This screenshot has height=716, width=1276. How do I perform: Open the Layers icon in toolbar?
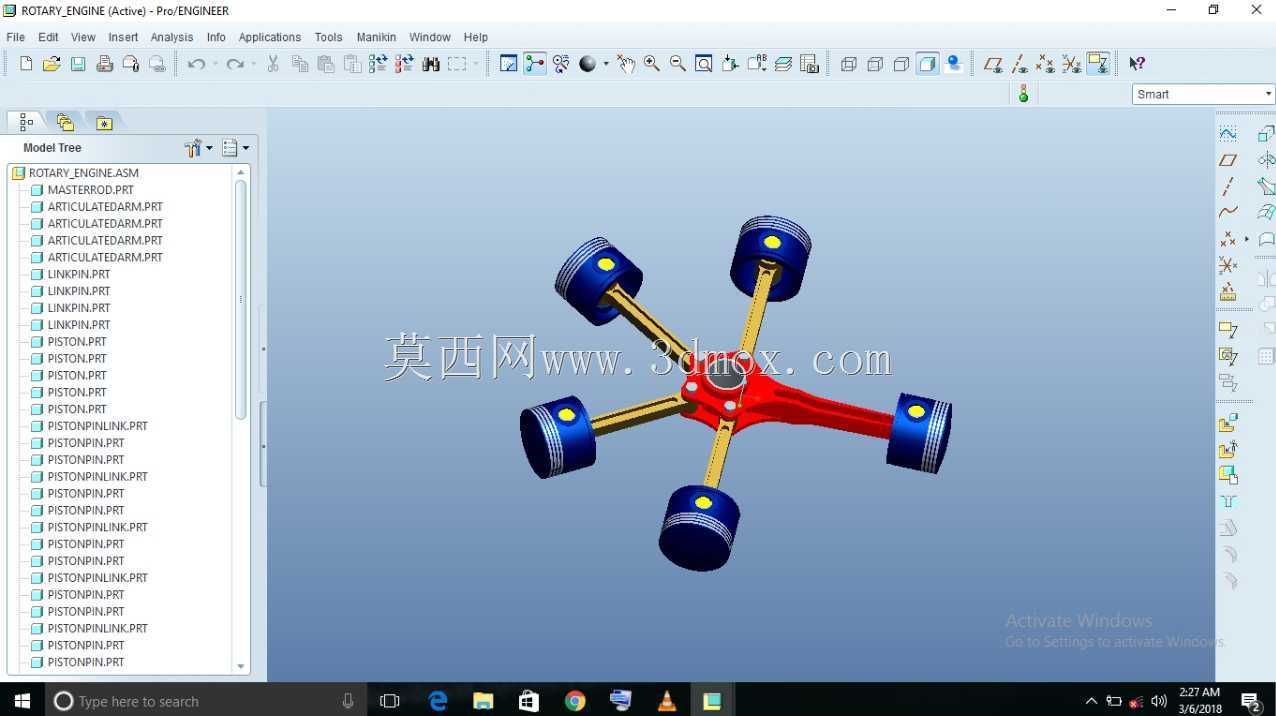click(784, 64)
